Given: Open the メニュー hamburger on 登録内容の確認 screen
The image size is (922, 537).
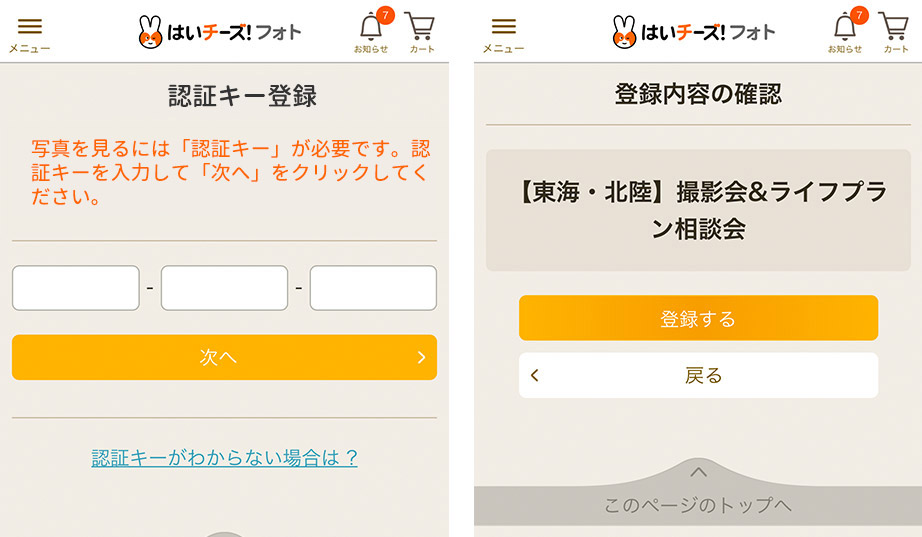Looking at the screenshot, I should pyautogui.click(x=504, y=33).
